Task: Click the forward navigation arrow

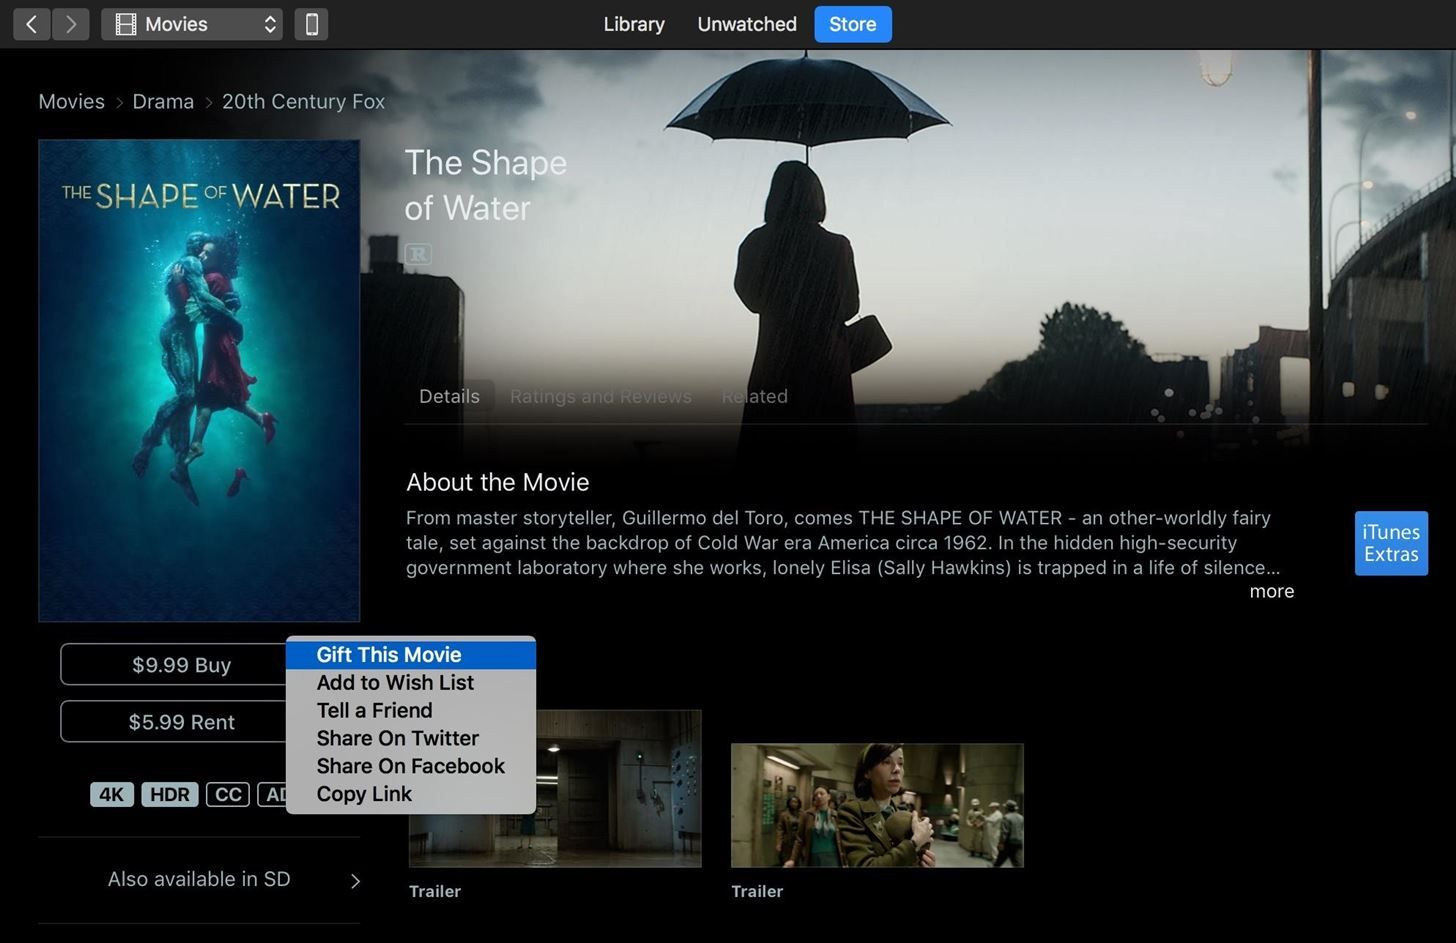Action: click(70, 24)
